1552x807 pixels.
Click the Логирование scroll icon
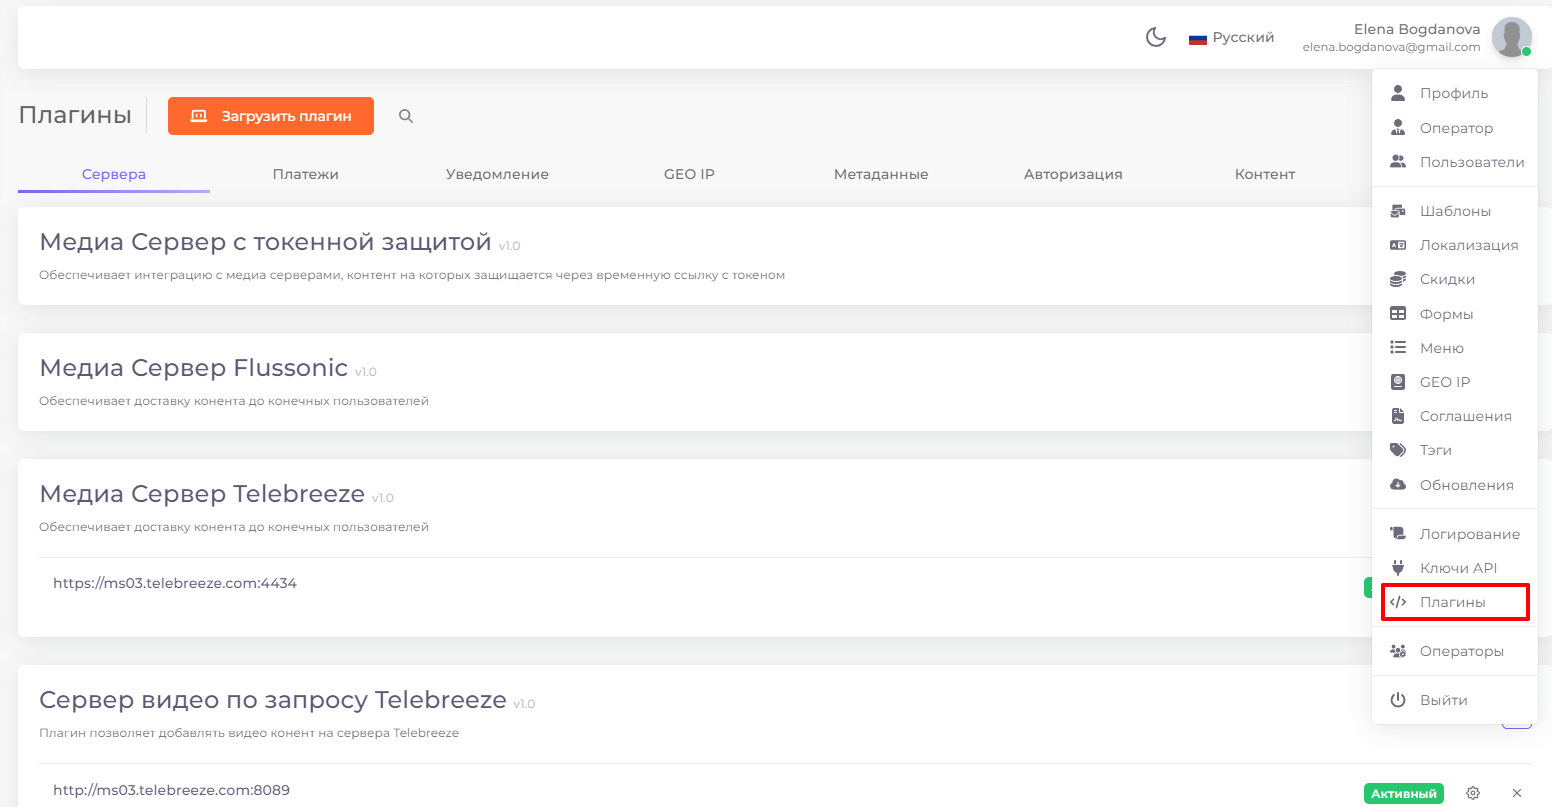(x=1398, y=534)
